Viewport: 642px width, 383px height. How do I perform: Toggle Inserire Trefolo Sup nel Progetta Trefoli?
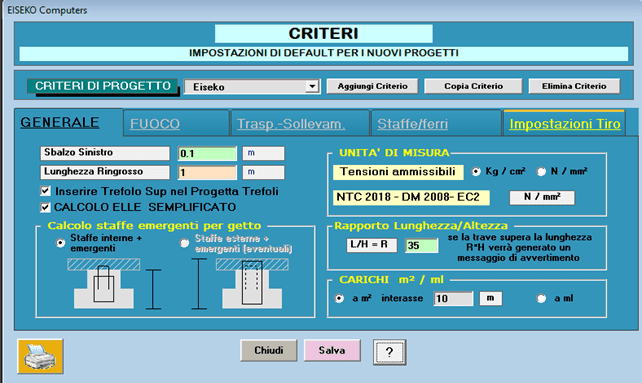[x=45, y=191]
